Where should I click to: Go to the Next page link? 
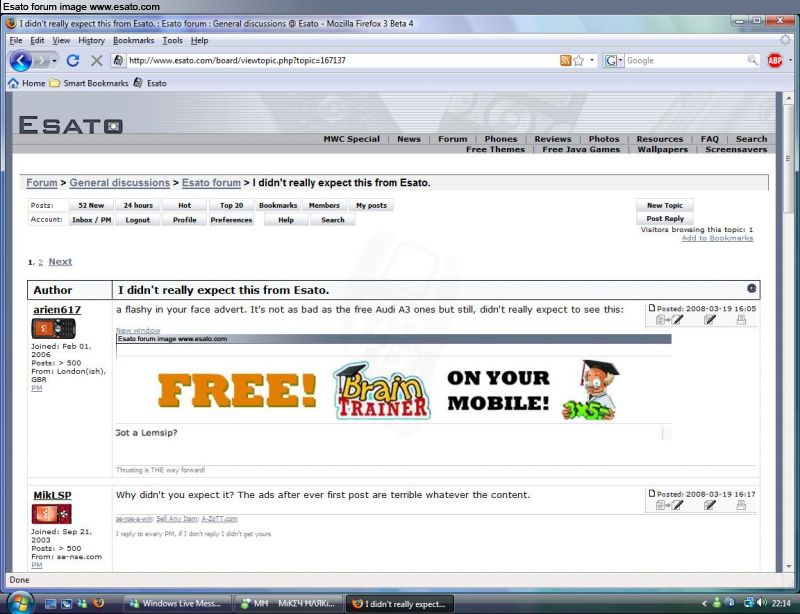[60, 262]
